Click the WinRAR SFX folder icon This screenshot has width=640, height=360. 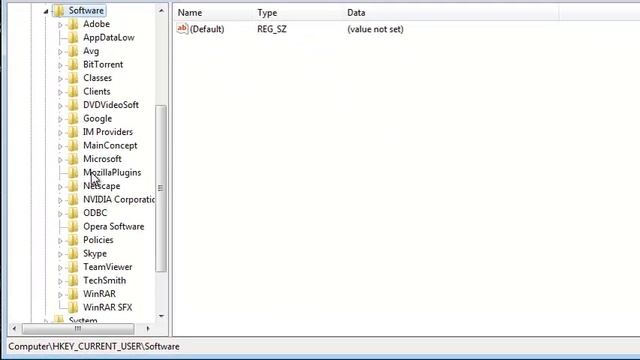click(x=73, y=307)
